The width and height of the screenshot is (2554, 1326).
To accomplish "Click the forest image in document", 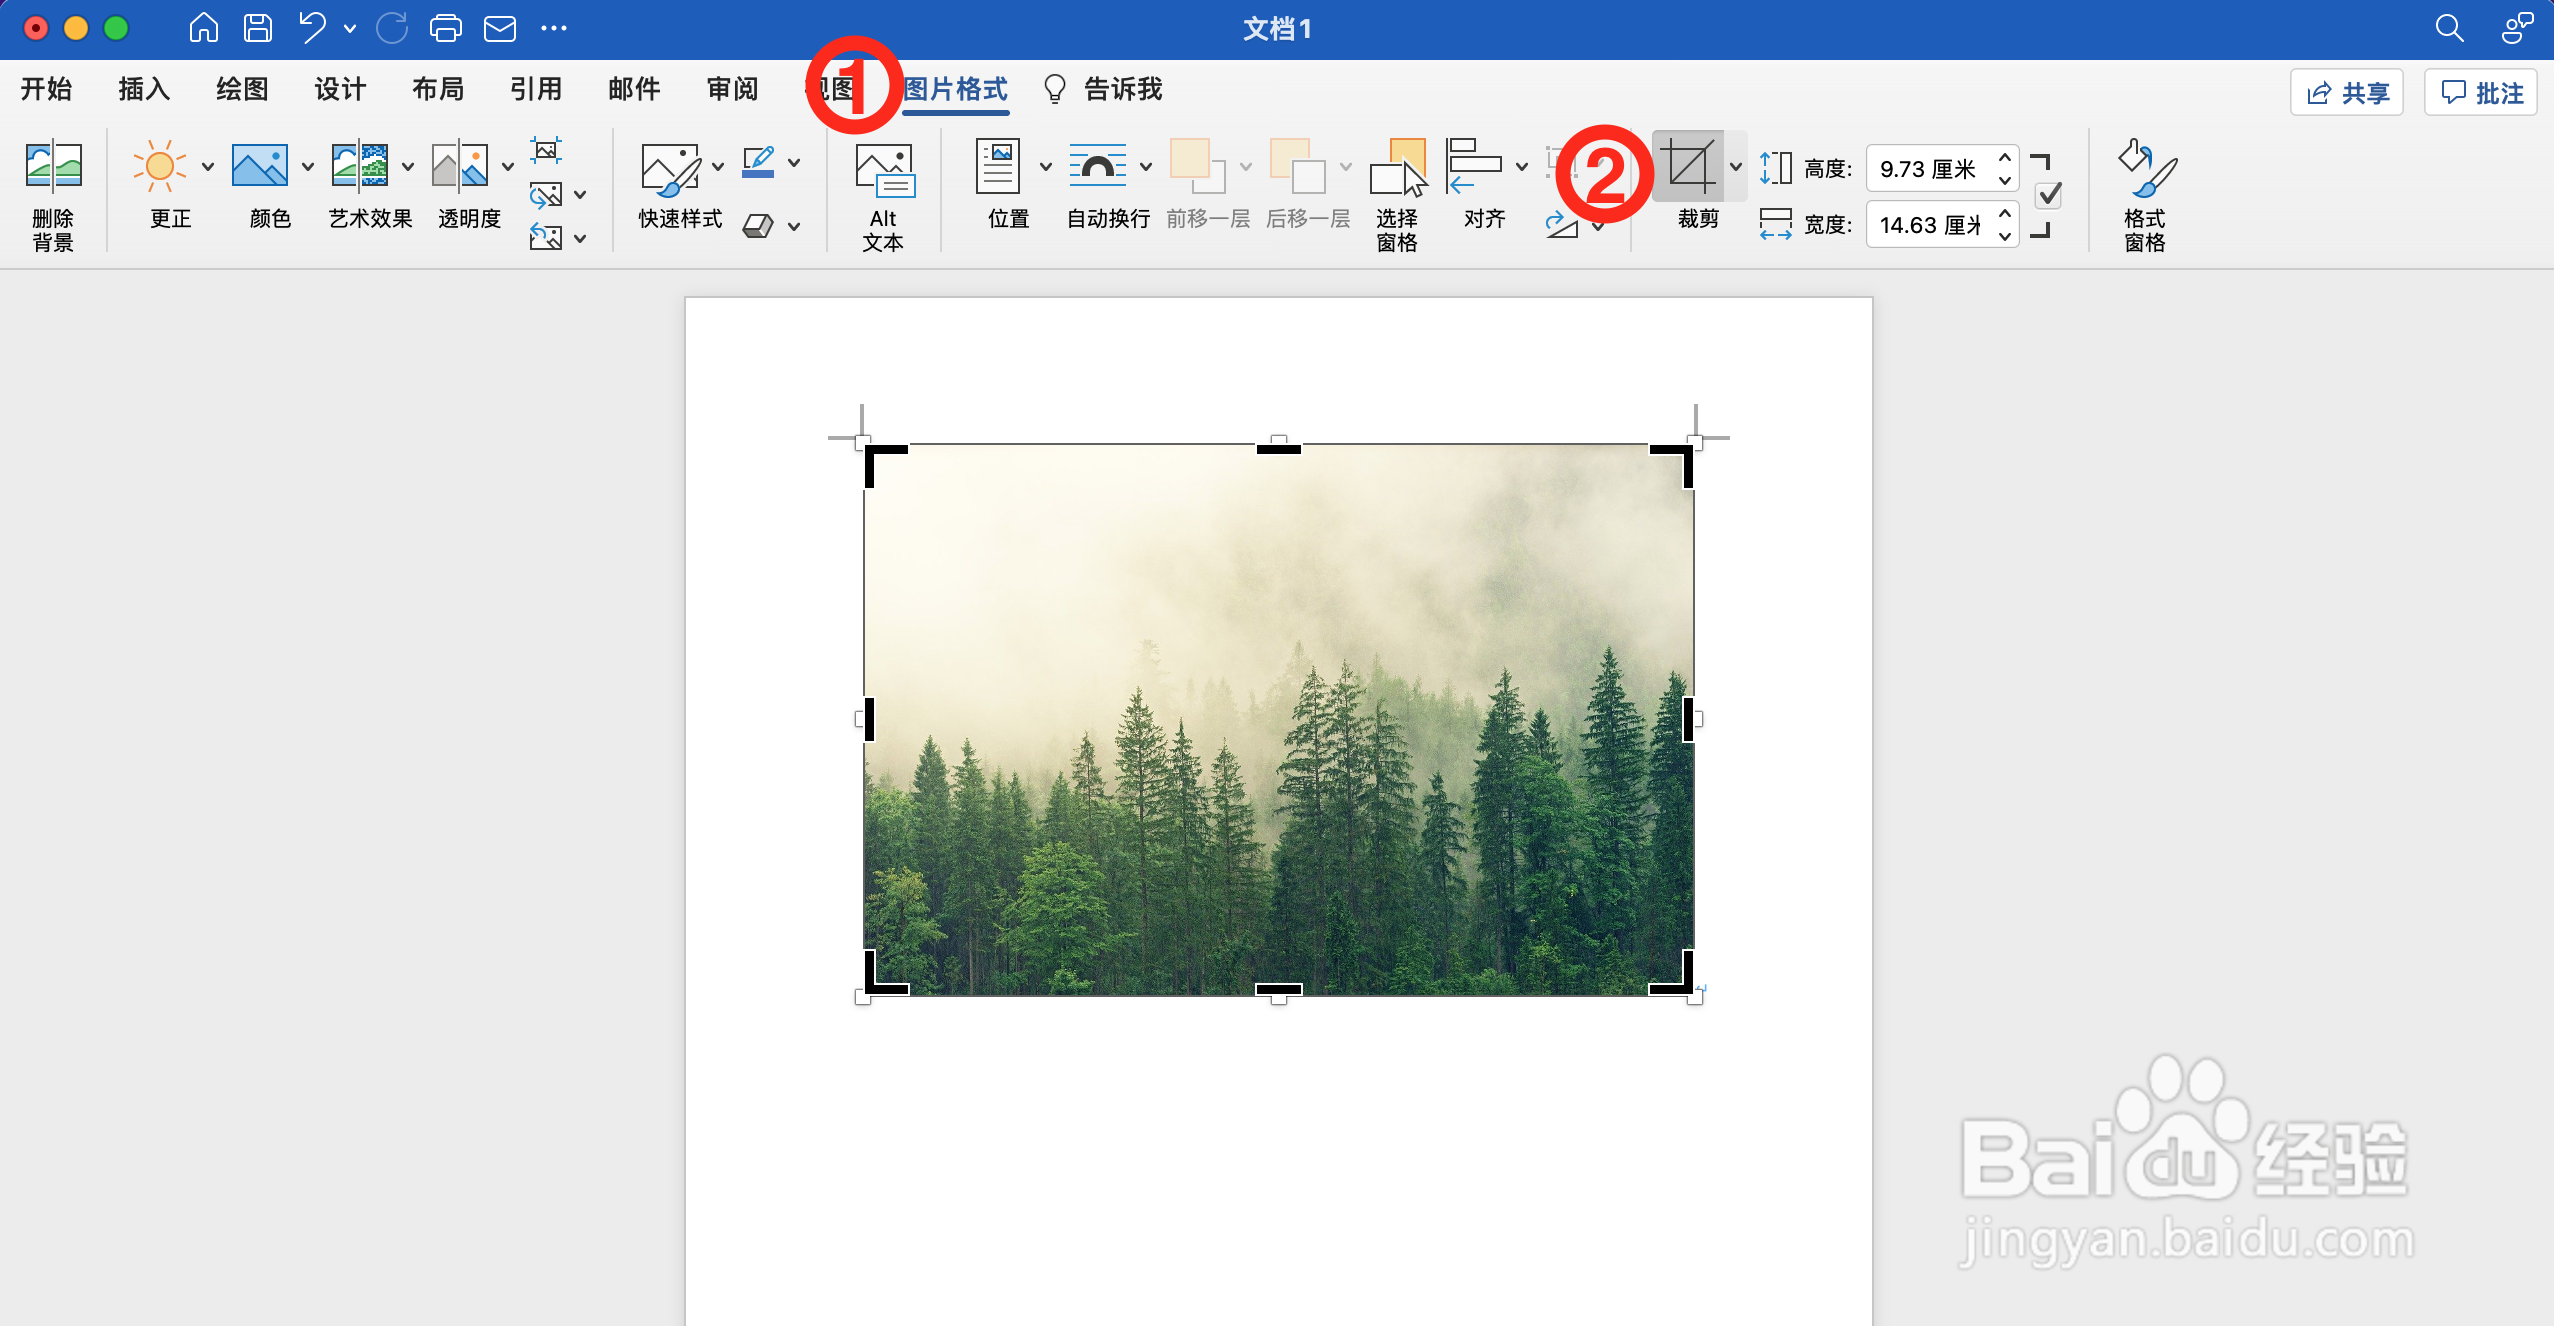I will [1278, 719].
